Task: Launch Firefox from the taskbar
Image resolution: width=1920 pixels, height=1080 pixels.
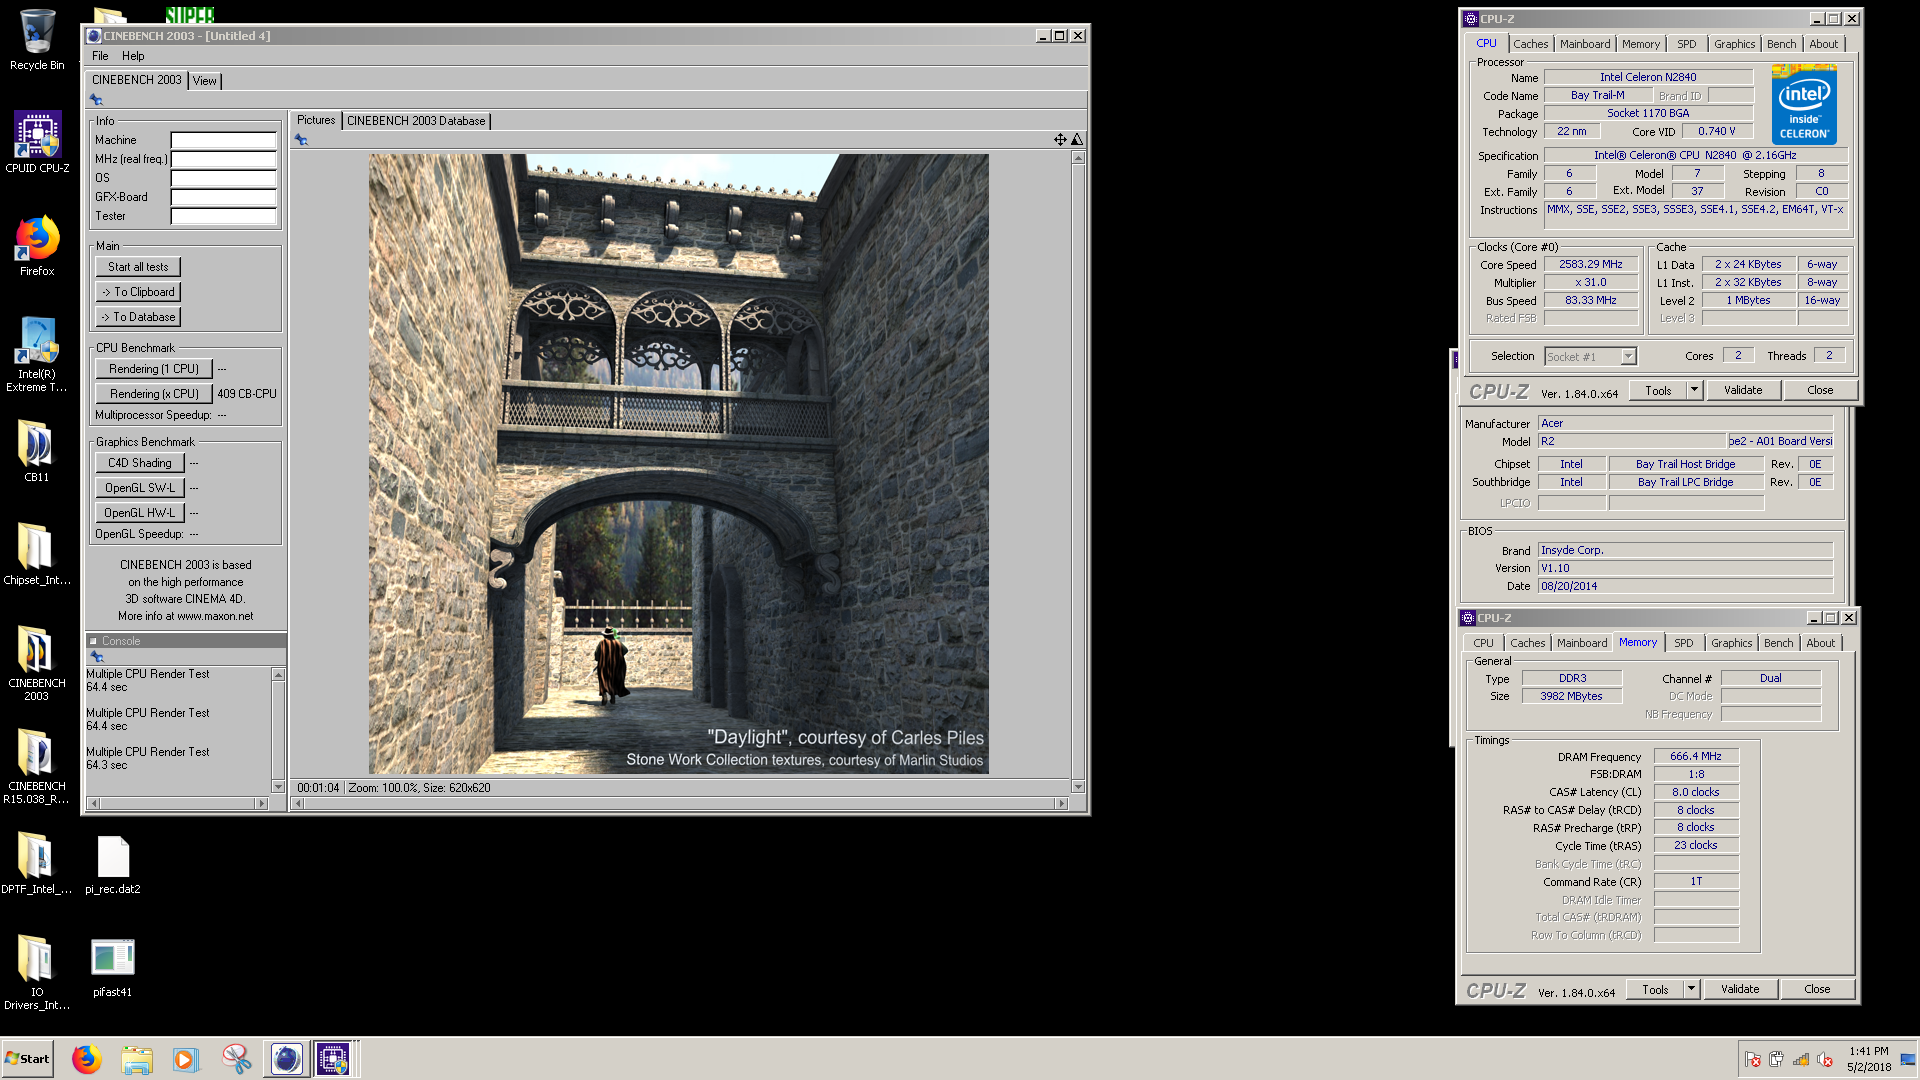Action: [87, 1059]
